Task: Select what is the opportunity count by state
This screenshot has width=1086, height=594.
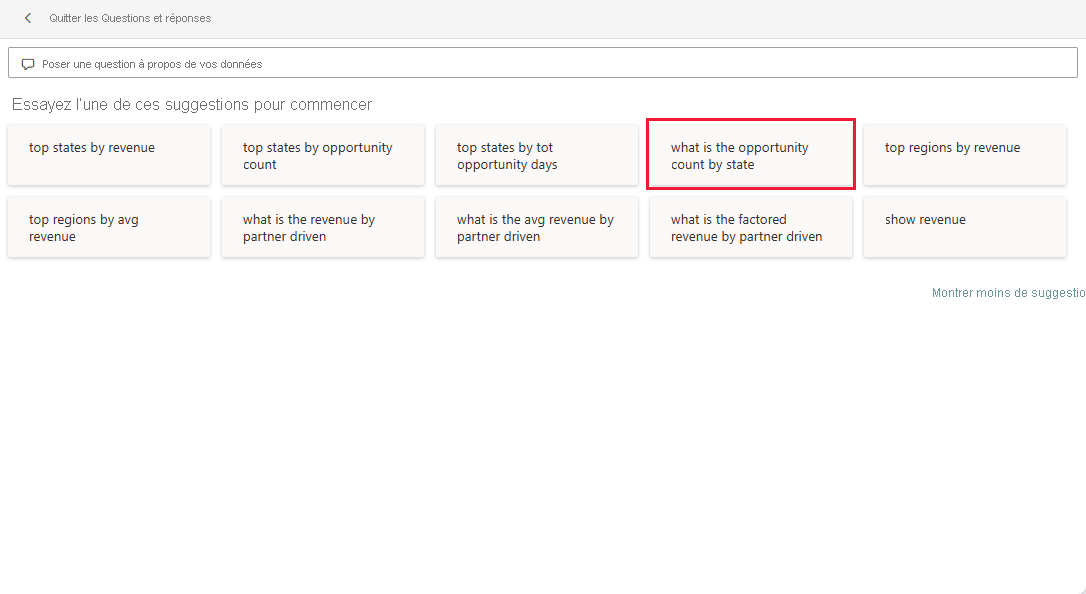Action: [x=751, y=154]
